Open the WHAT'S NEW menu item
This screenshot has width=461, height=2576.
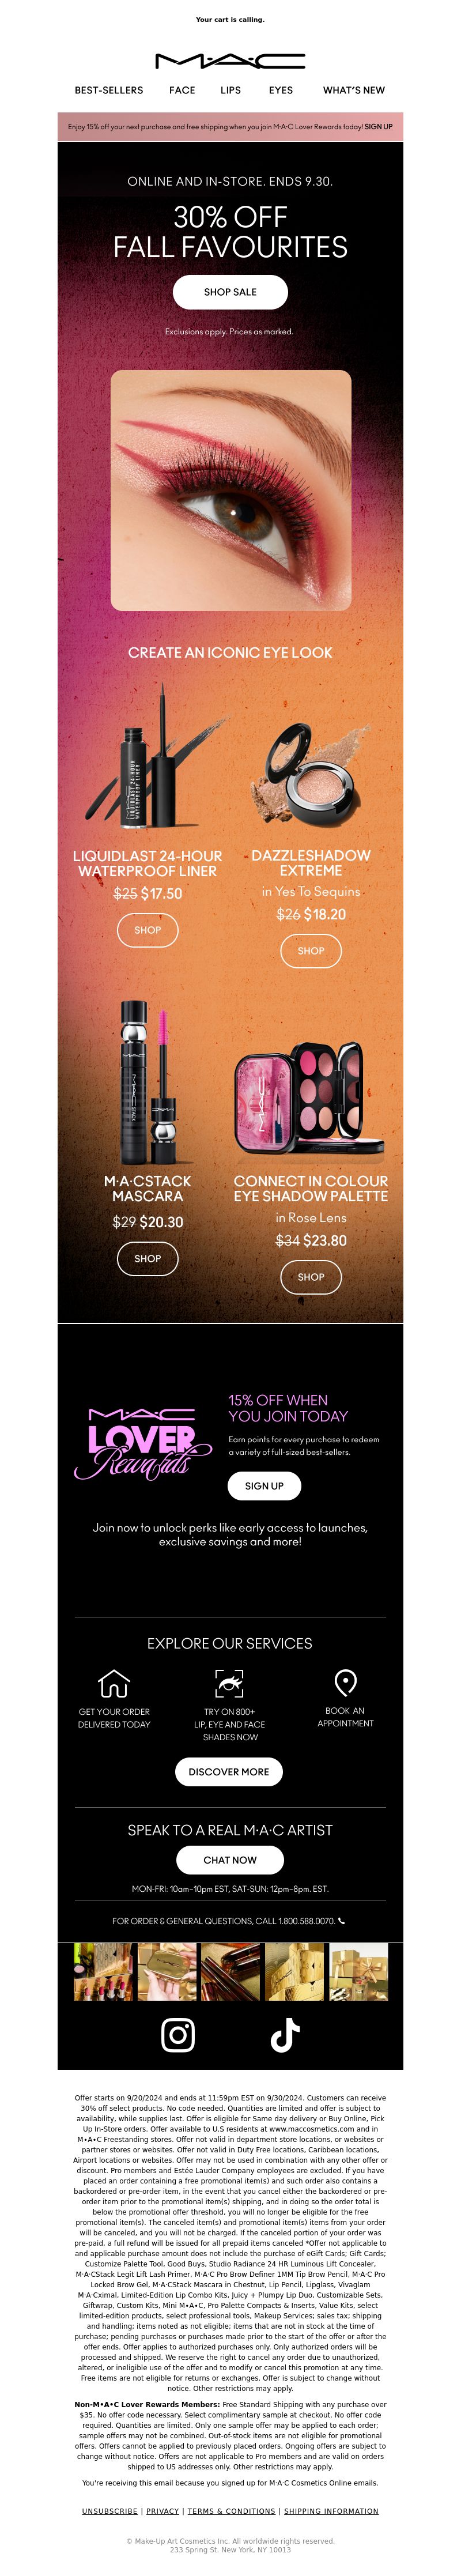tap(354, 90)
